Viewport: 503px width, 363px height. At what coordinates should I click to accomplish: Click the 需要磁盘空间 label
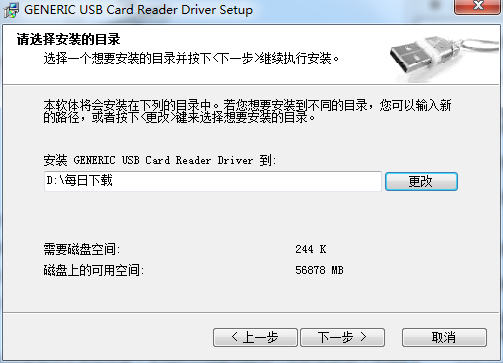pyautogui.click(x=82, y=249)
